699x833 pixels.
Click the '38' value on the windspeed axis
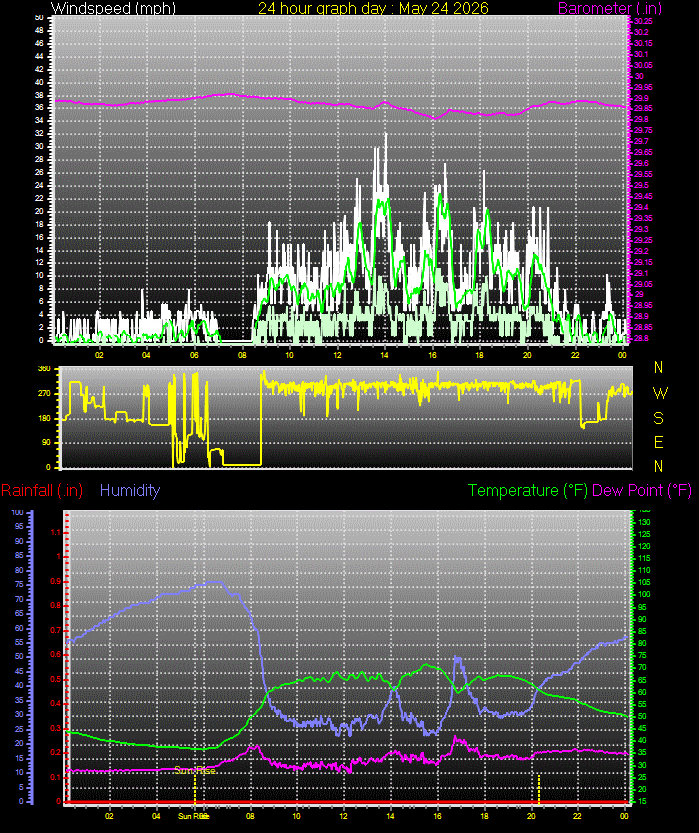point(39,95)
